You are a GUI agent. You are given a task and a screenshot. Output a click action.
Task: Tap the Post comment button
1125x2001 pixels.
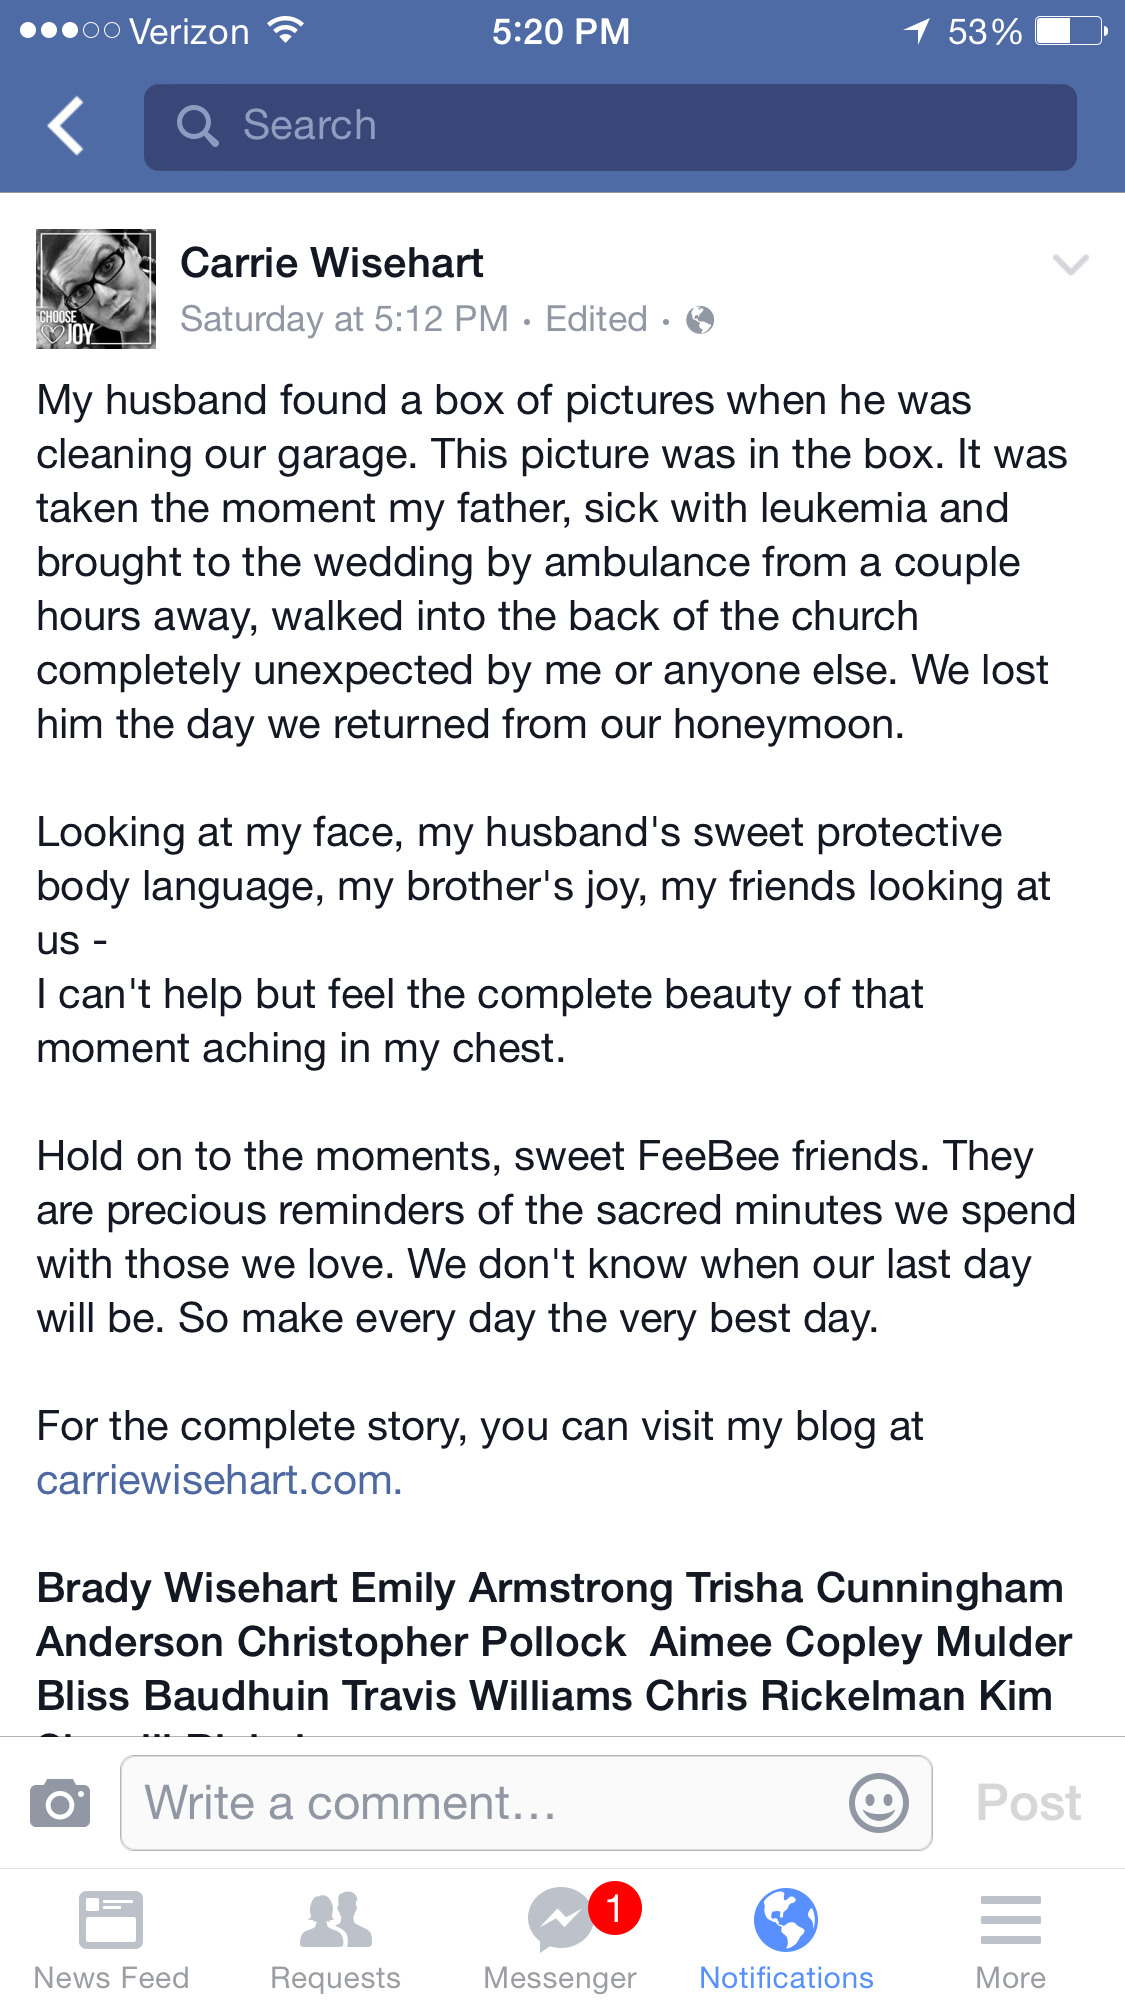coord(1028,1803)
